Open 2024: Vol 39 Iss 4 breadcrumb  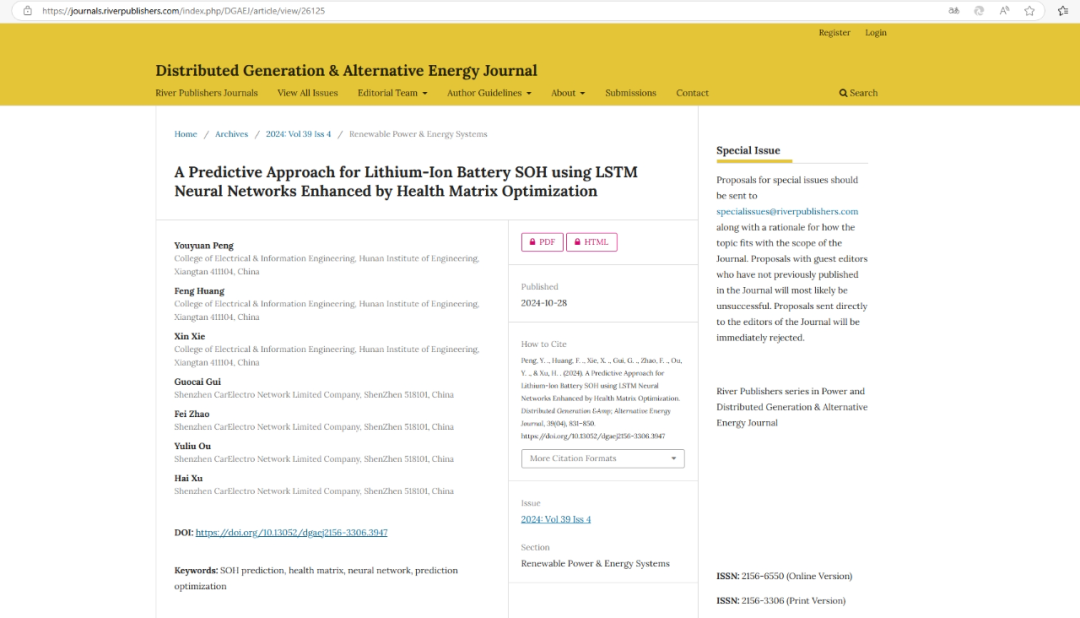(x=298, y=134)
